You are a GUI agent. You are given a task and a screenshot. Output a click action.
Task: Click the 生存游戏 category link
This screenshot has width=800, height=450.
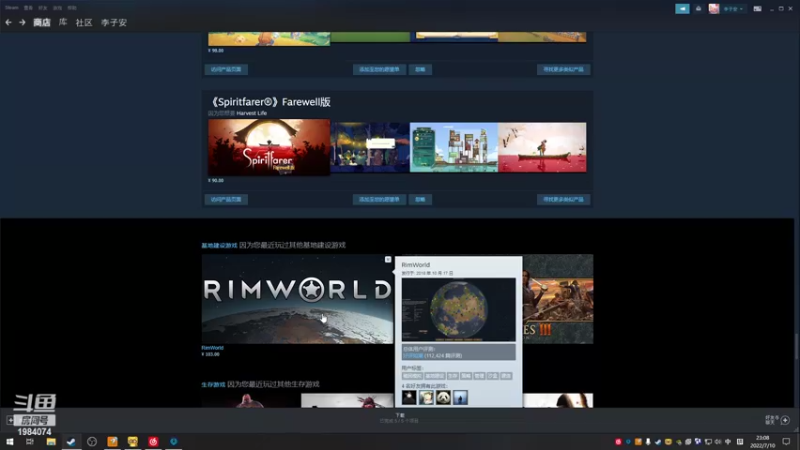(x=213, y=385)
